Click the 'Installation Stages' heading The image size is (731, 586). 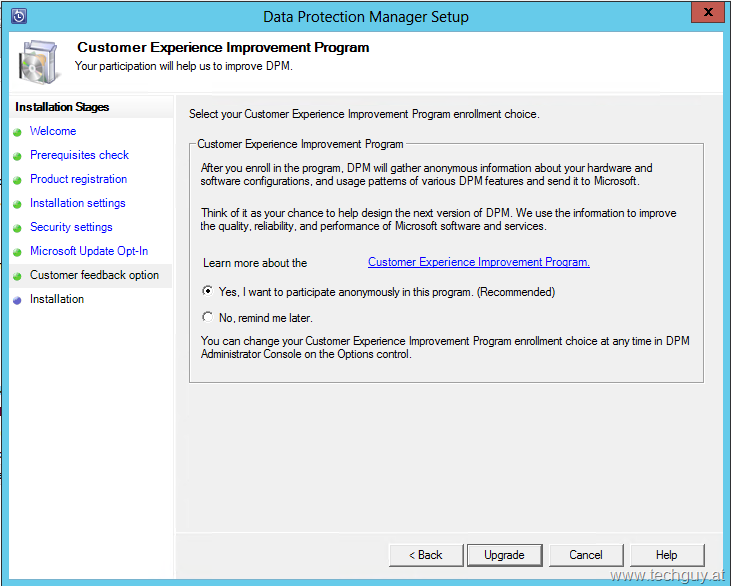coord(62,107)
